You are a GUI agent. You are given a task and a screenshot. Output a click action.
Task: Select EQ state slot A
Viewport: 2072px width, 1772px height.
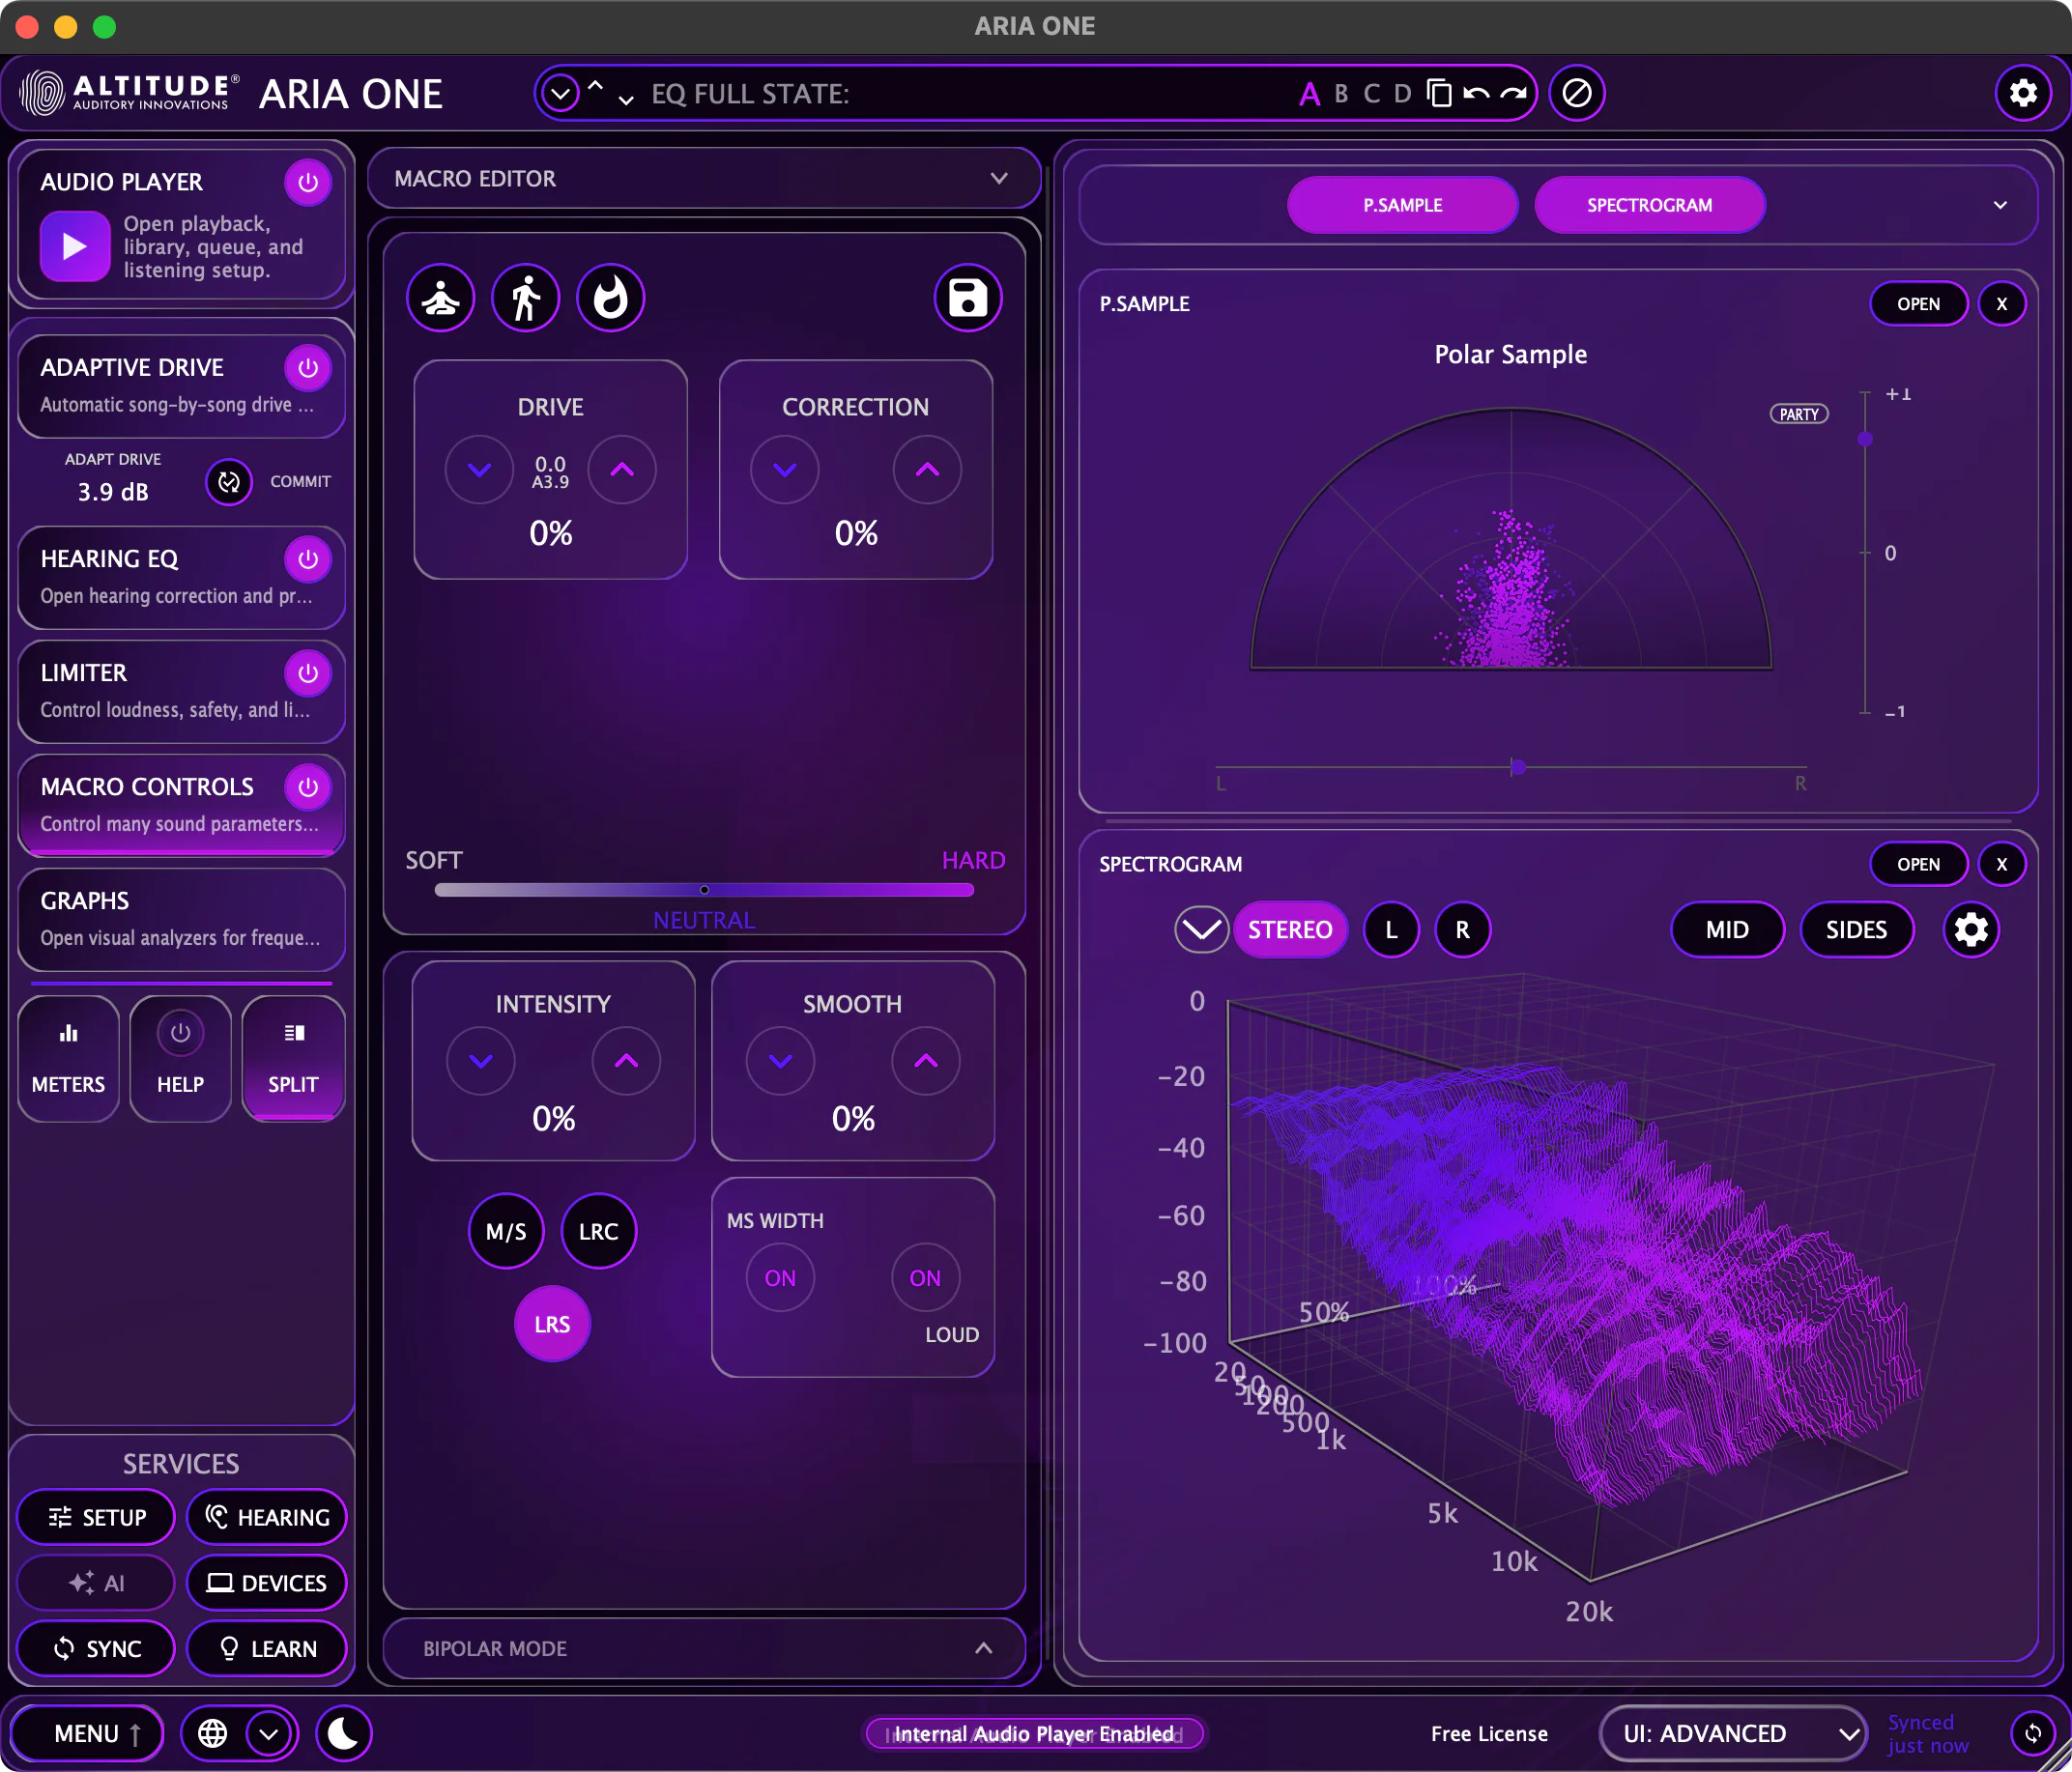click(1309, 95)
